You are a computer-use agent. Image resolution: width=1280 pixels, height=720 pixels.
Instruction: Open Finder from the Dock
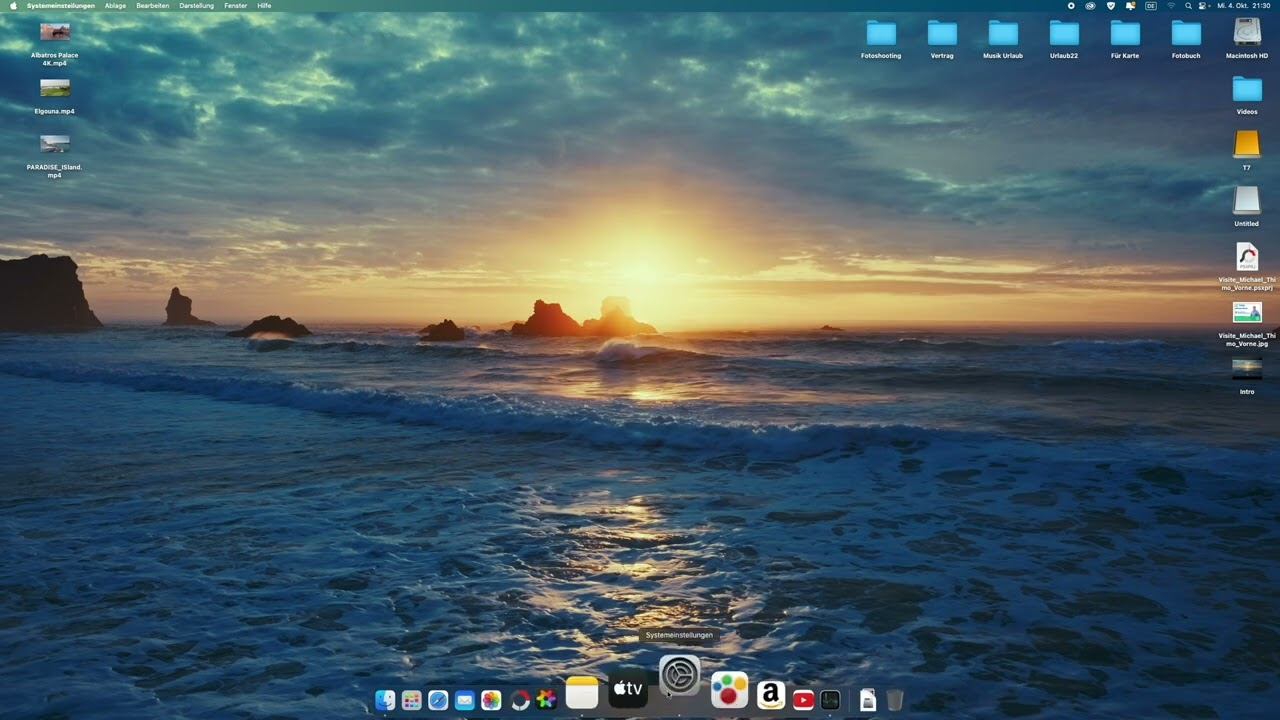click(x=385, y=700)
